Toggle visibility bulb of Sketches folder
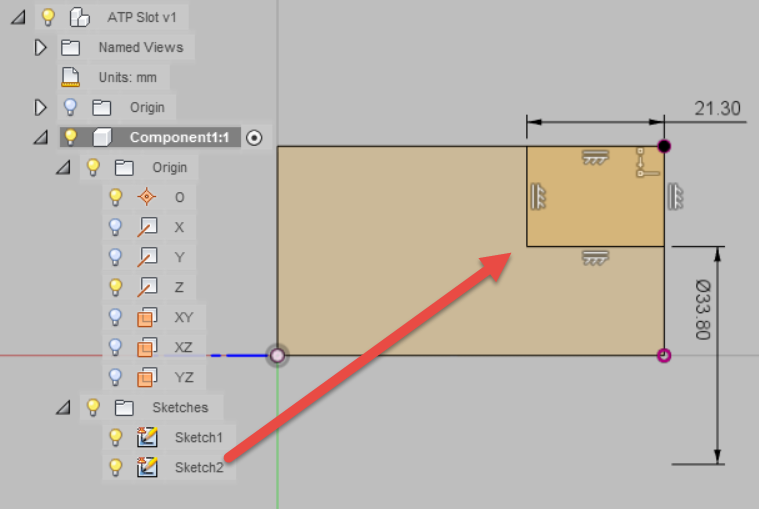759x509 pixels. point(93,407)
